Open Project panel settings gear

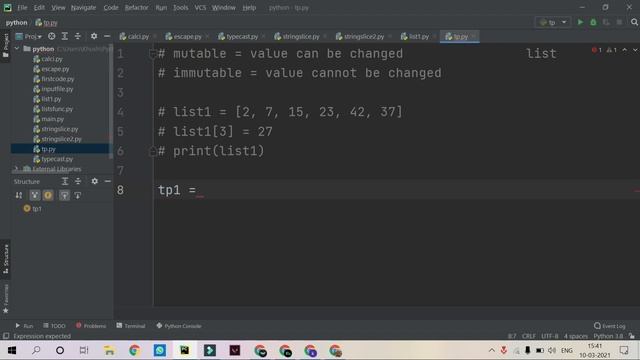tap(94, 36)
